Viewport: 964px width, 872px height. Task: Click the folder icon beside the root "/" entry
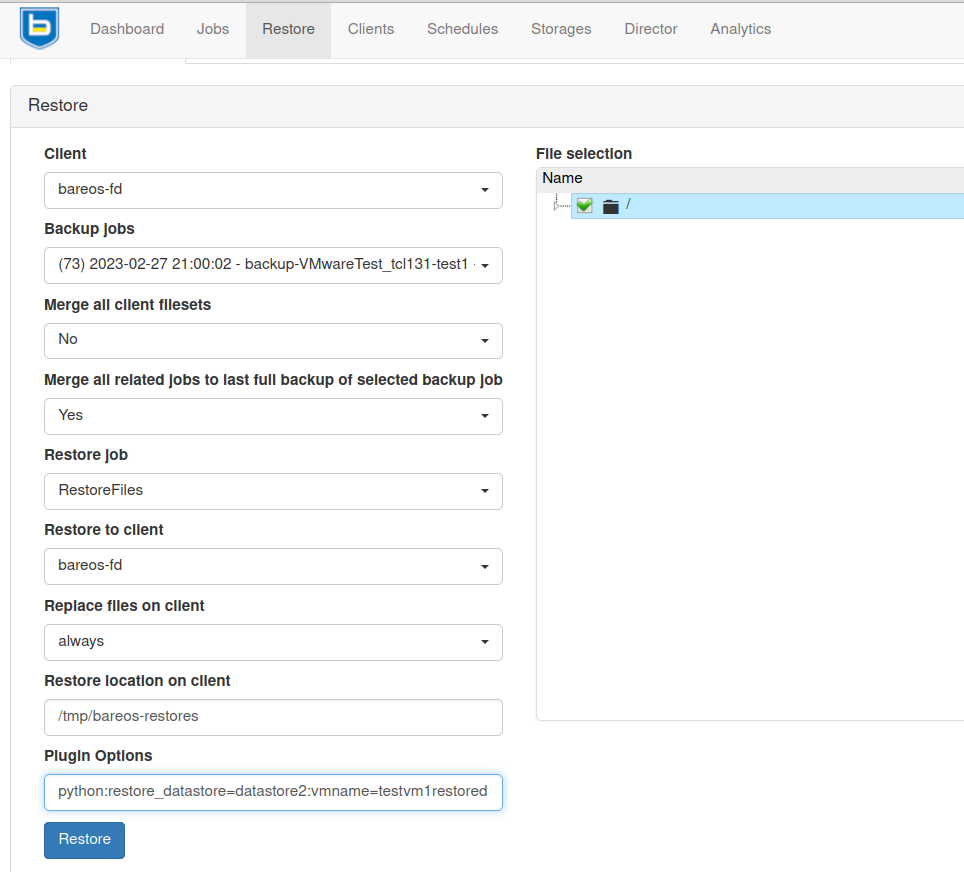pyautogui.click(x=610, y=205)
